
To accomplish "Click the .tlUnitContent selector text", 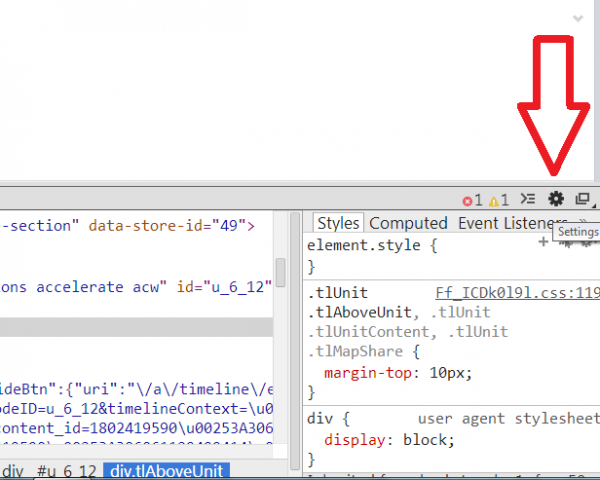I will click(x=368, y=332).
